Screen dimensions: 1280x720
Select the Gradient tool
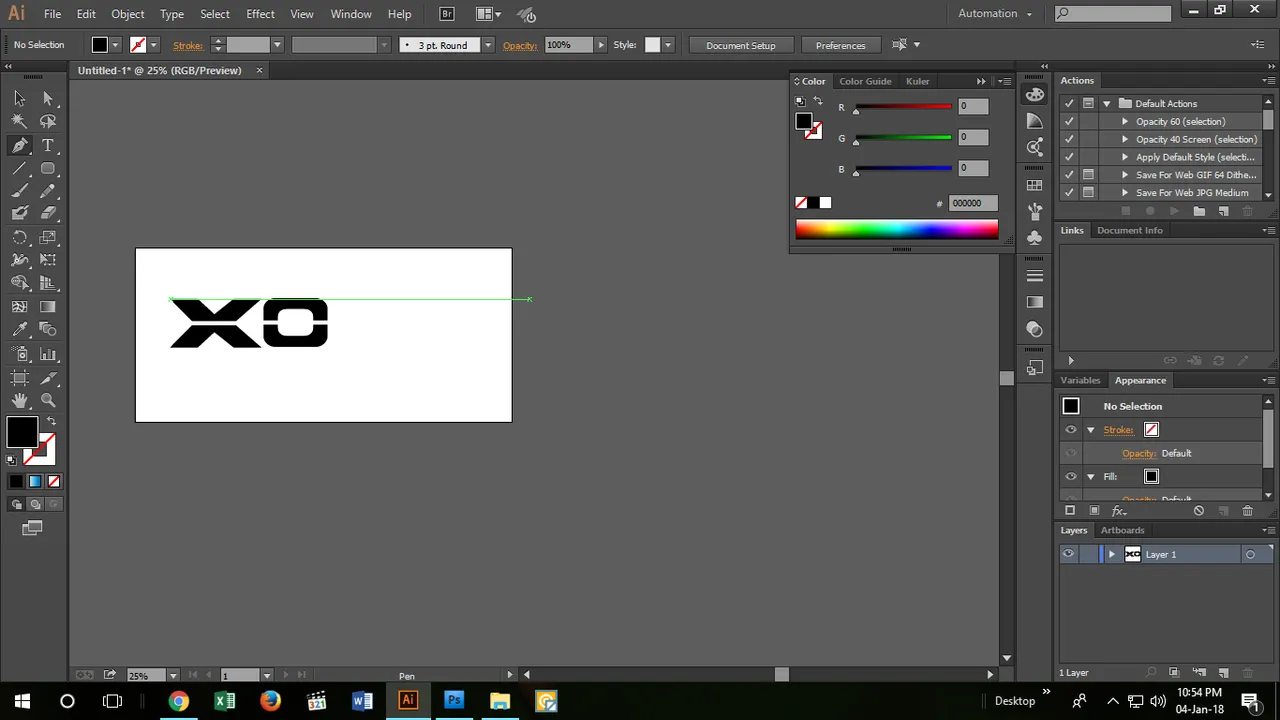pos(48,307)
